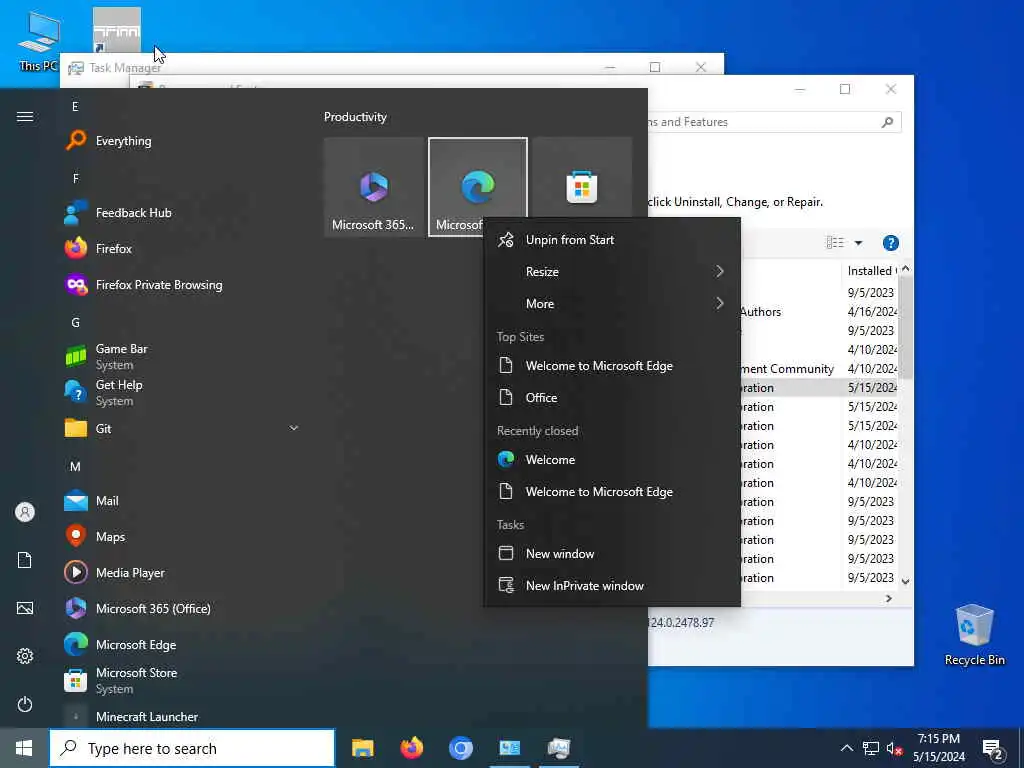Jump to the letter M section header
The width and height of the screenshot is (1024, 768).
pos(76,466)
